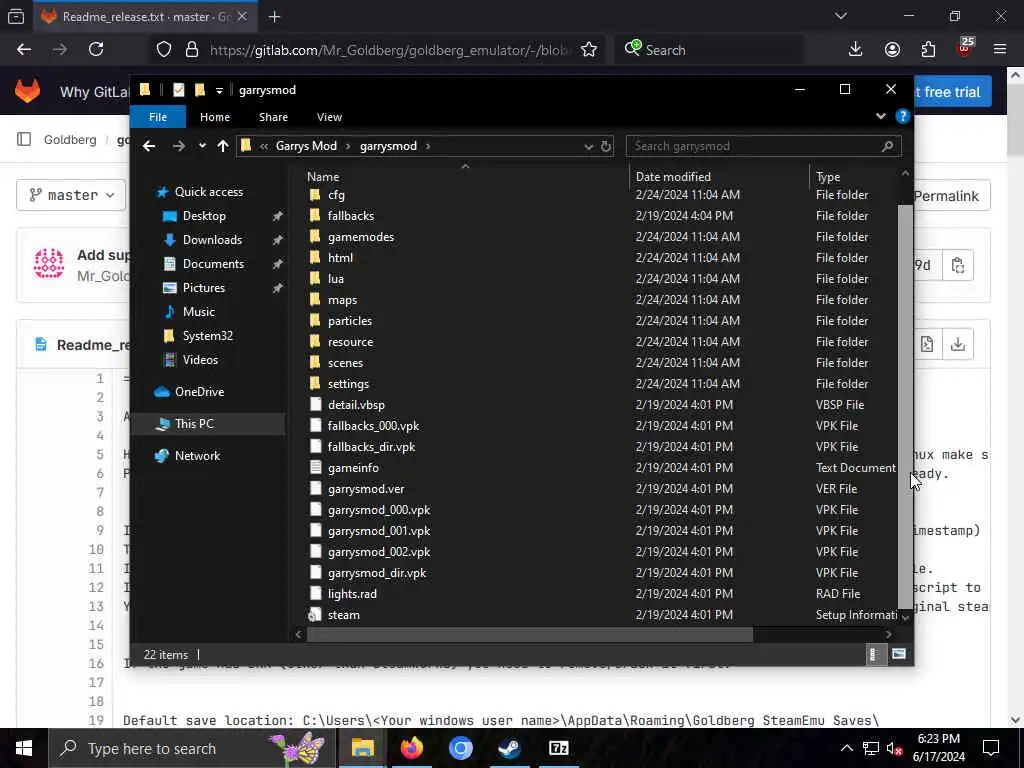This screenshot has height=768, width=1024.
Task: Select the Readme_release.txt Firefox tab
Action: (x=144, y=16)
